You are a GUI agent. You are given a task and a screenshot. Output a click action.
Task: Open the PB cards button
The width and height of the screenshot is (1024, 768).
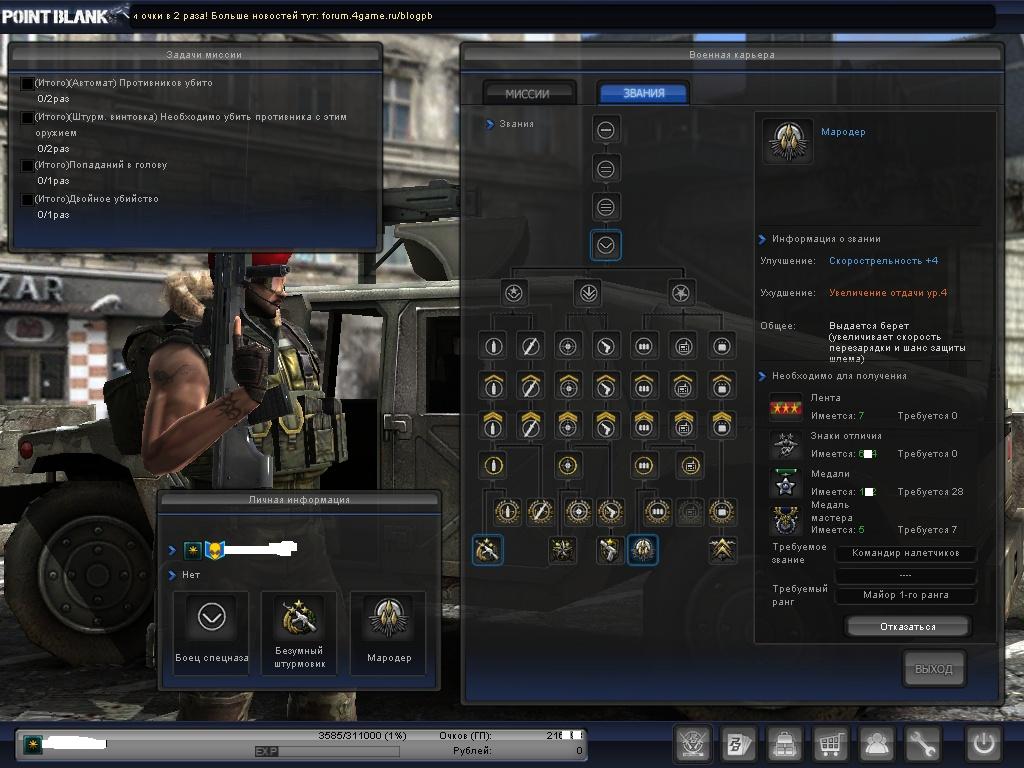click(739, 743)
